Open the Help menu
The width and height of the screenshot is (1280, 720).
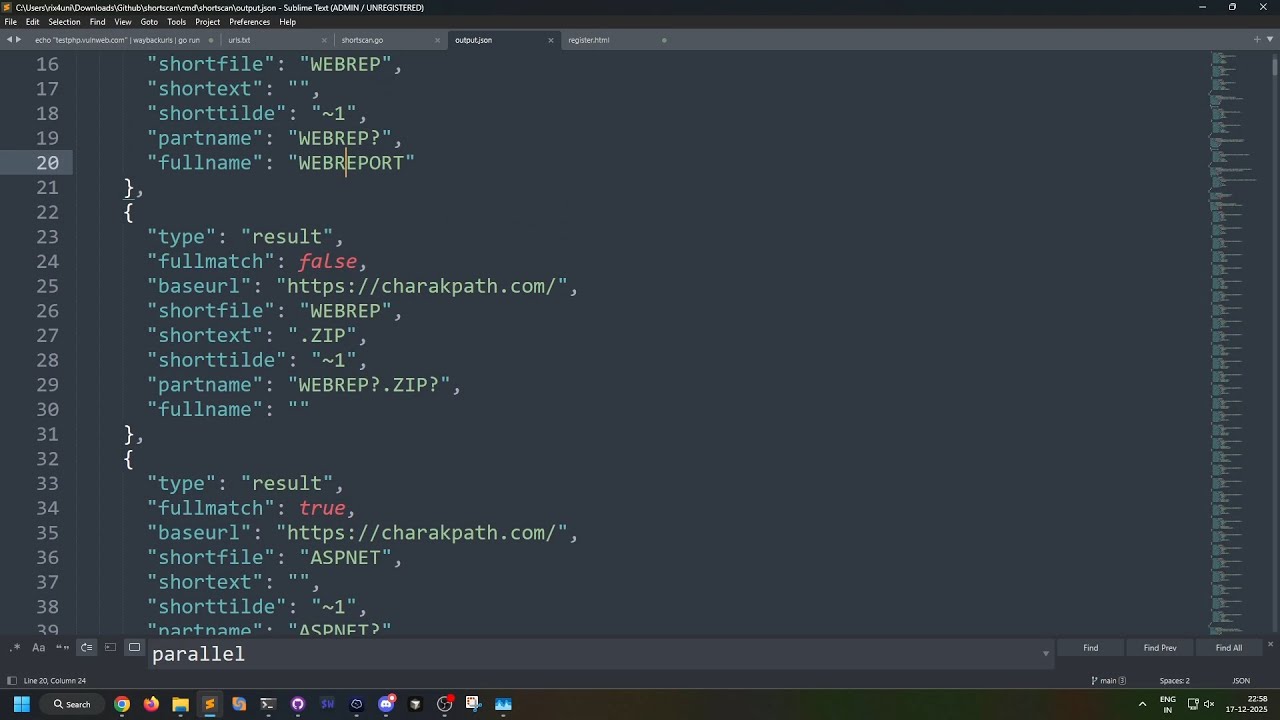287,22
